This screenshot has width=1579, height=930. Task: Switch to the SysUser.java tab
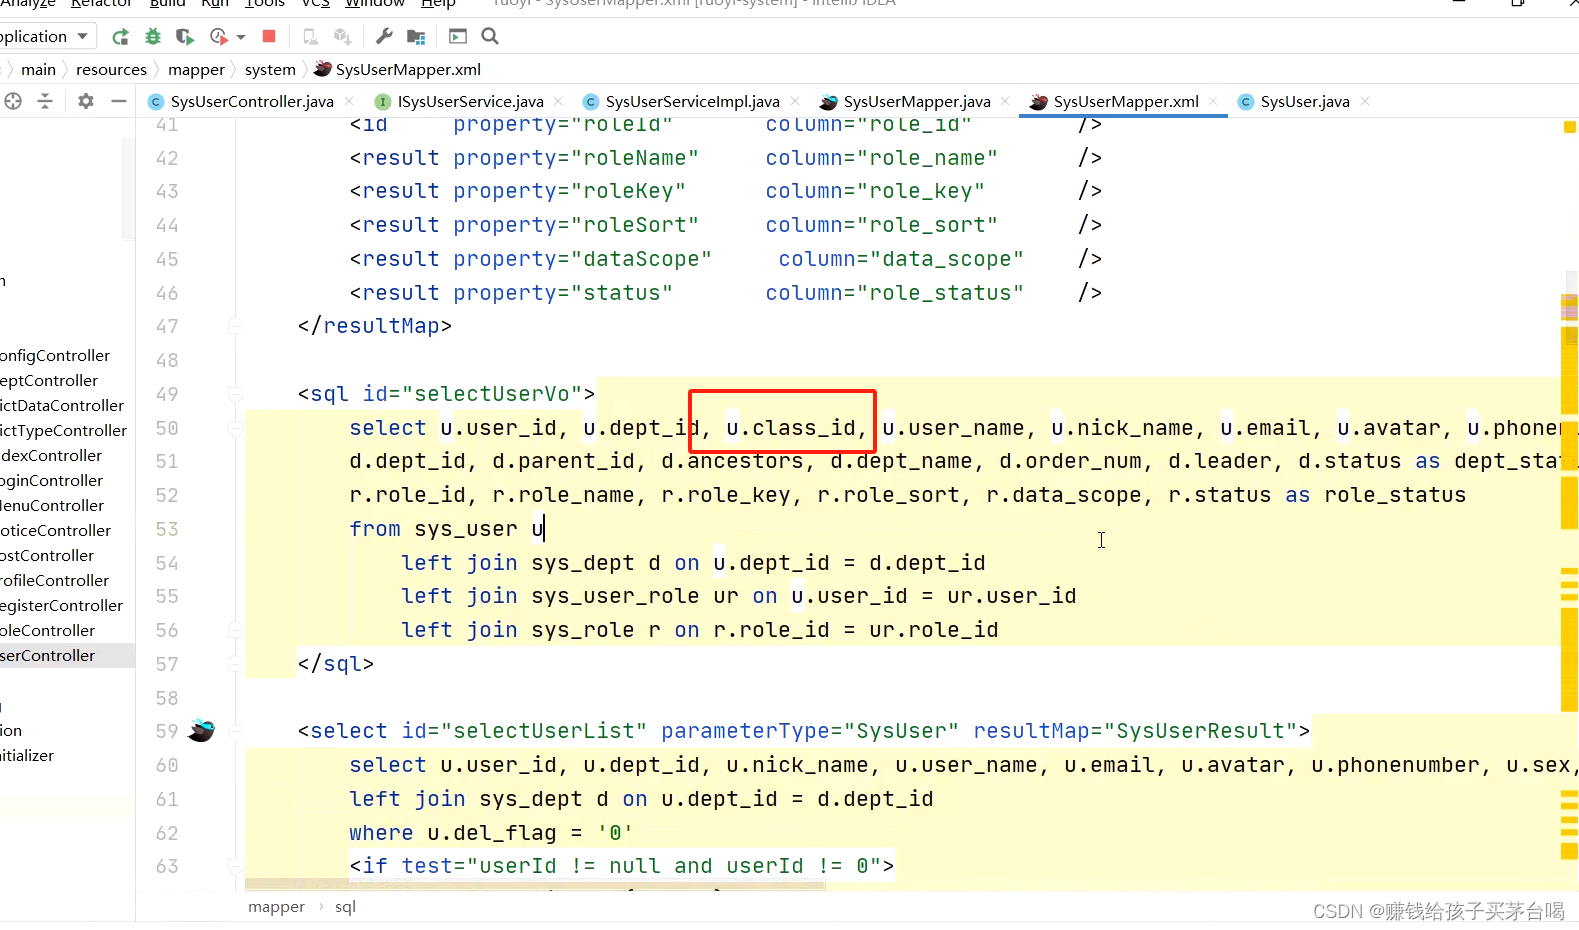click(1305, 101)
